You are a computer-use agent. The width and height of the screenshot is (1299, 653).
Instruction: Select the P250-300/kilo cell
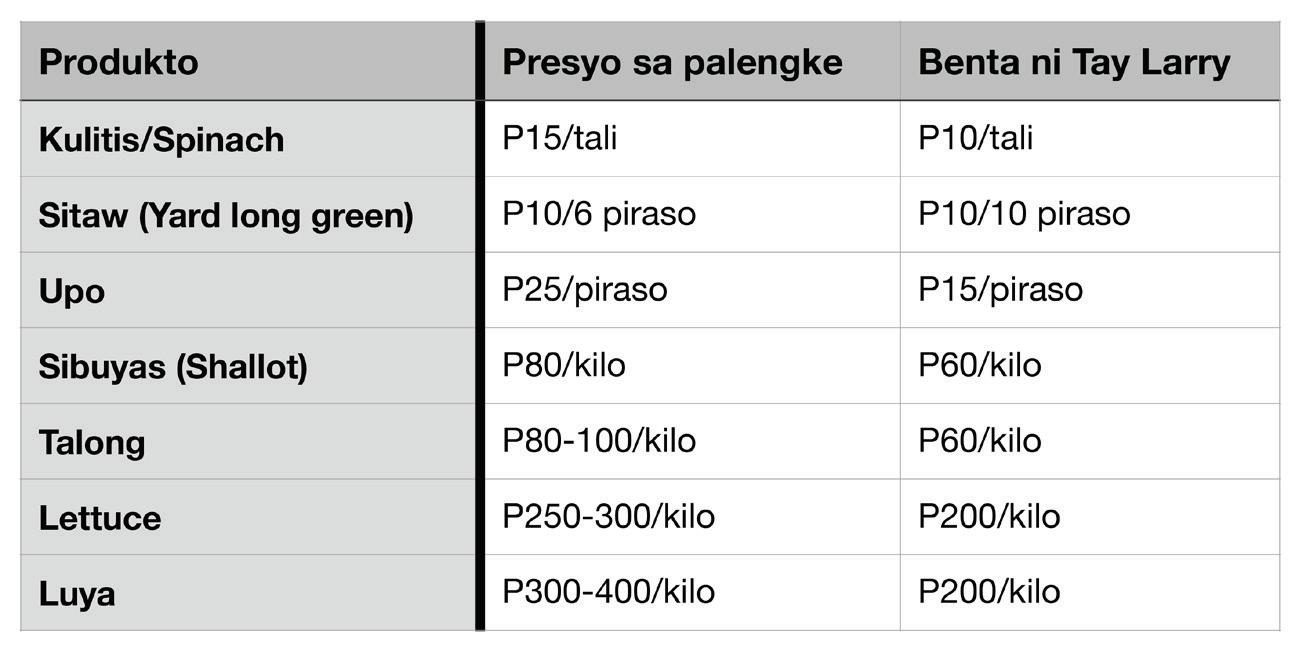click(692, 516)
